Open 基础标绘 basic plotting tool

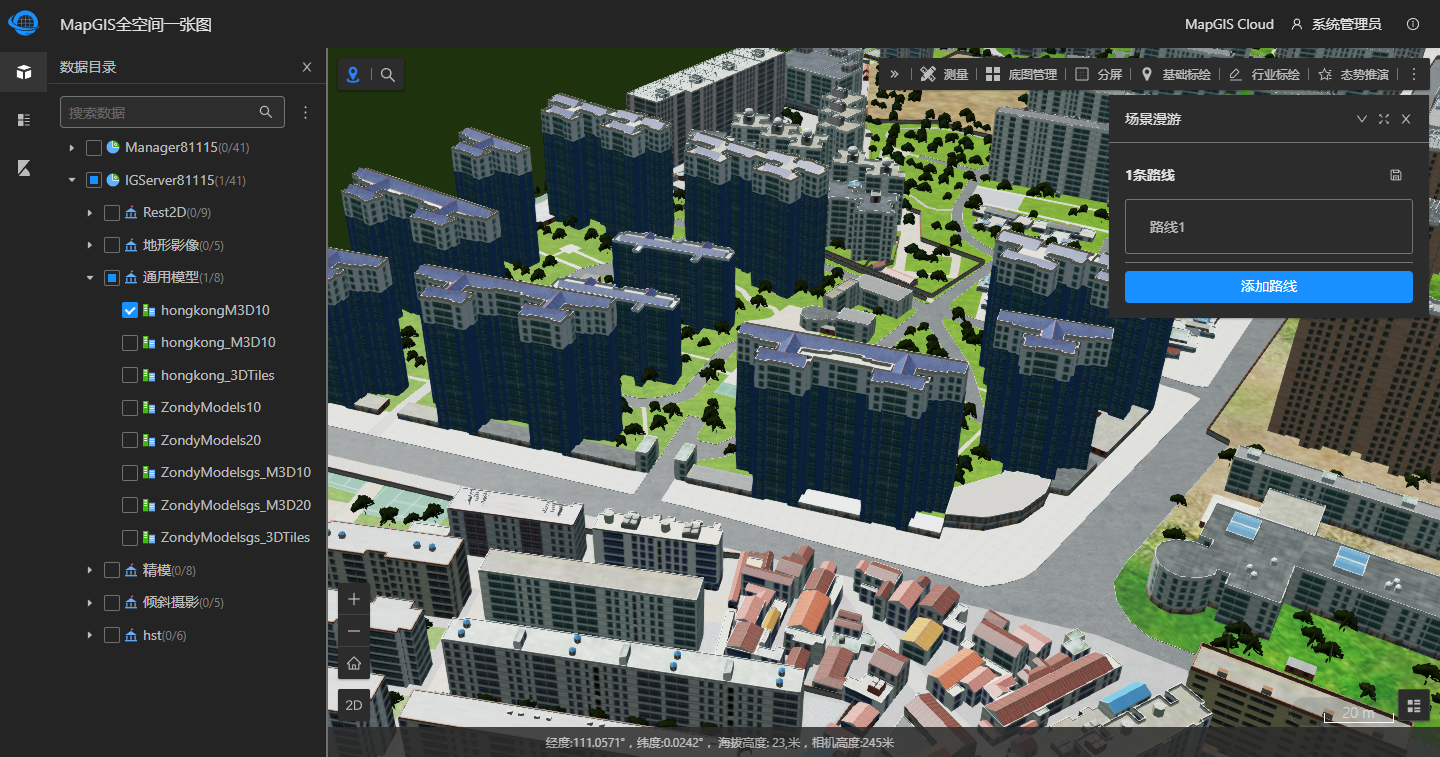(1175, 74)
